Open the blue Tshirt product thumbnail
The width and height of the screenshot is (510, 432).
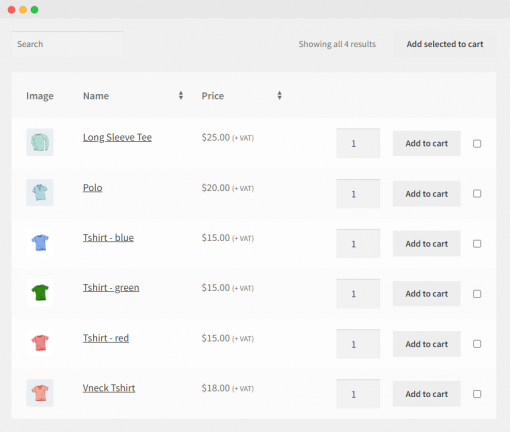coord(40,242)
